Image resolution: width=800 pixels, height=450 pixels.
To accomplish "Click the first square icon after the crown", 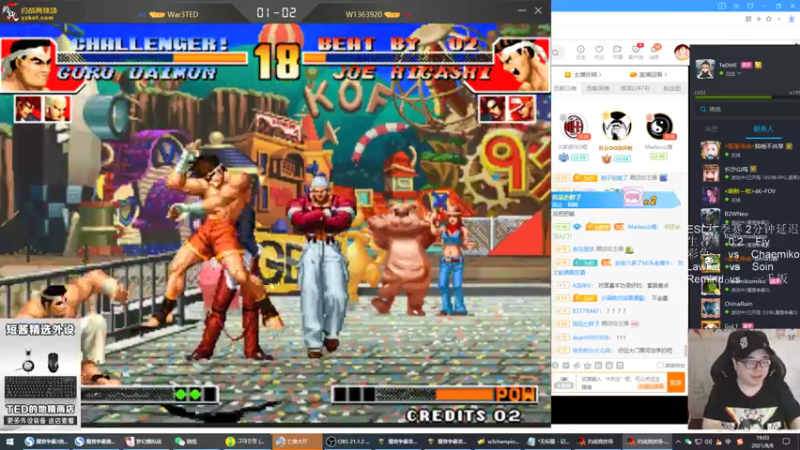I will 598,365.
